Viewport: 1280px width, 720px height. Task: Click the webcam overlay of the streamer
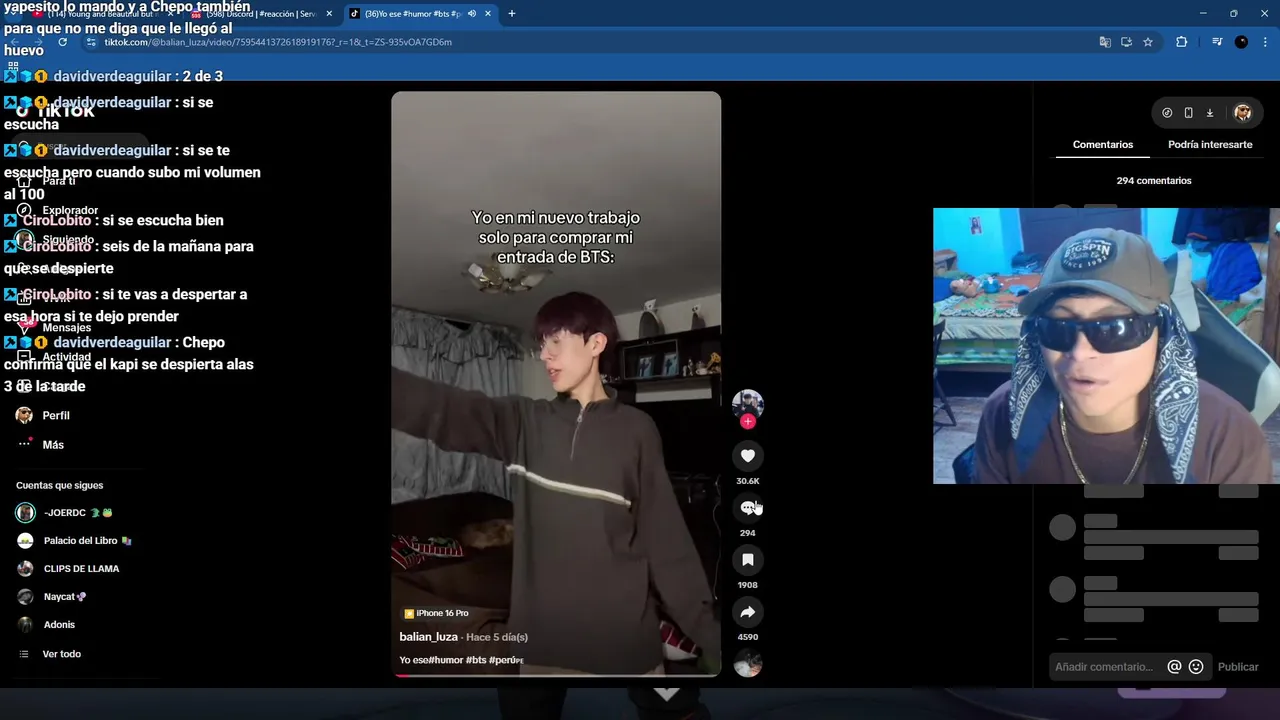tap(1106, 346)
